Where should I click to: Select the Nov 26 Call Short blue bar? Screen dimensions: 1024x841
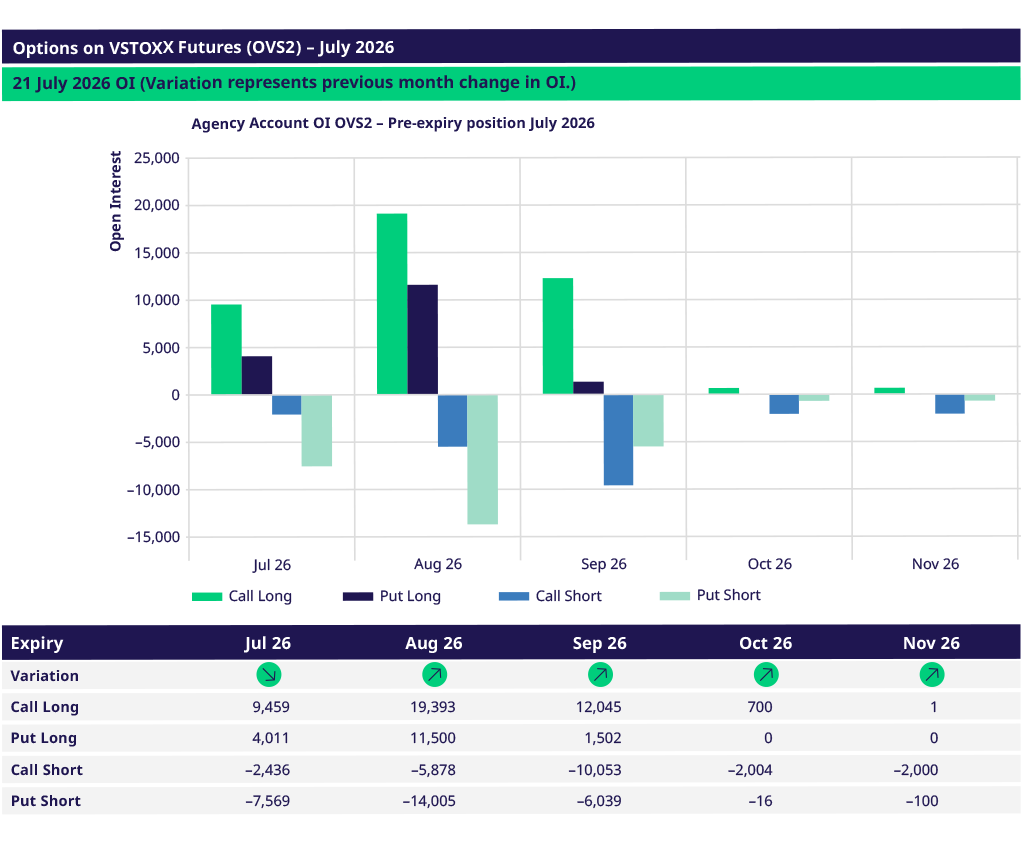(x=950, y=404)
